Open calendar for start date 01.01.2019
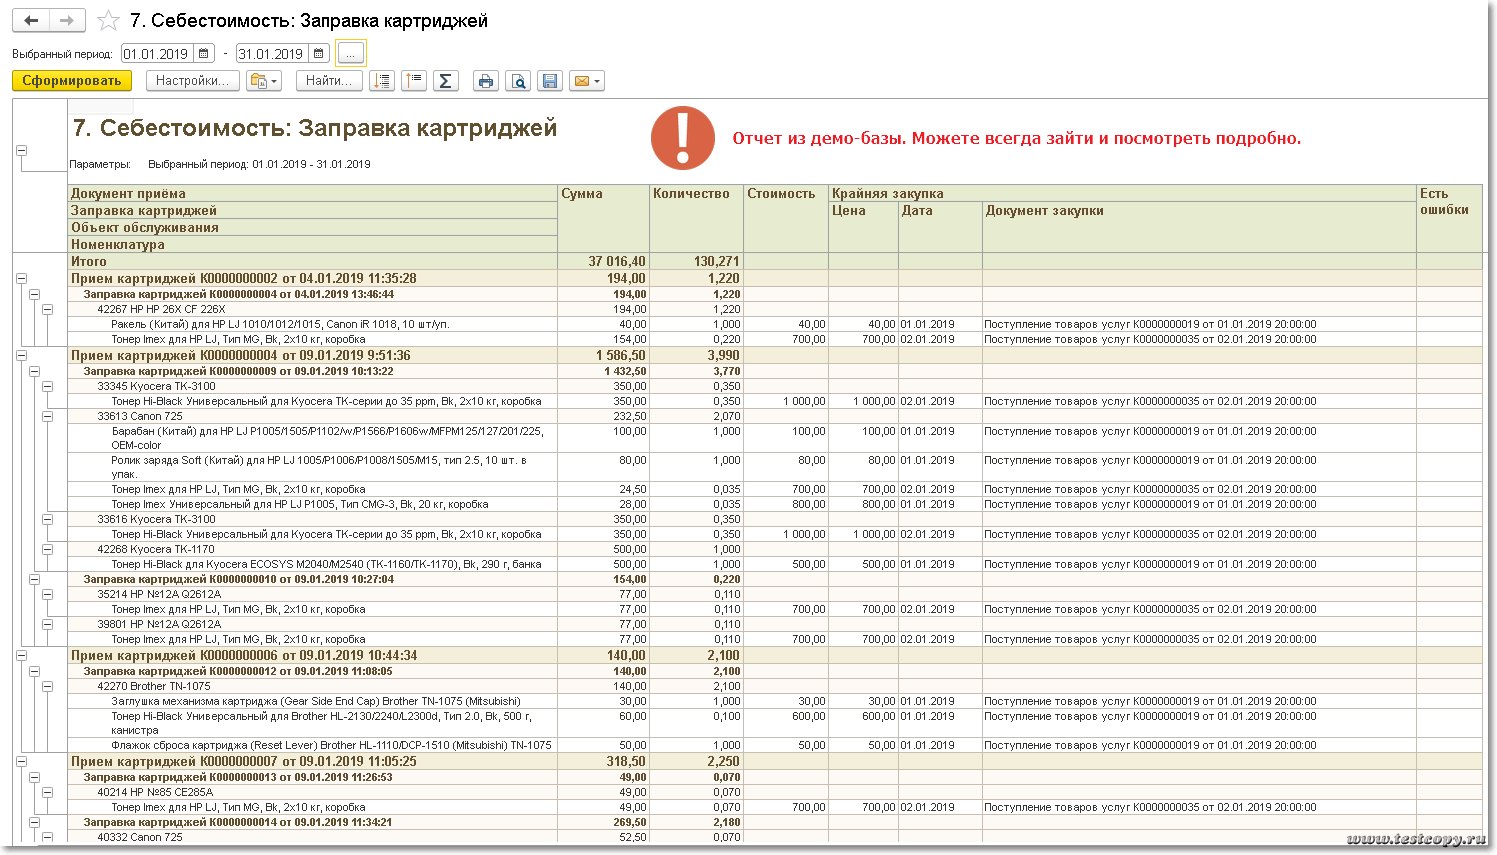Screen dimensions: 1497x855 click(204, 54)
